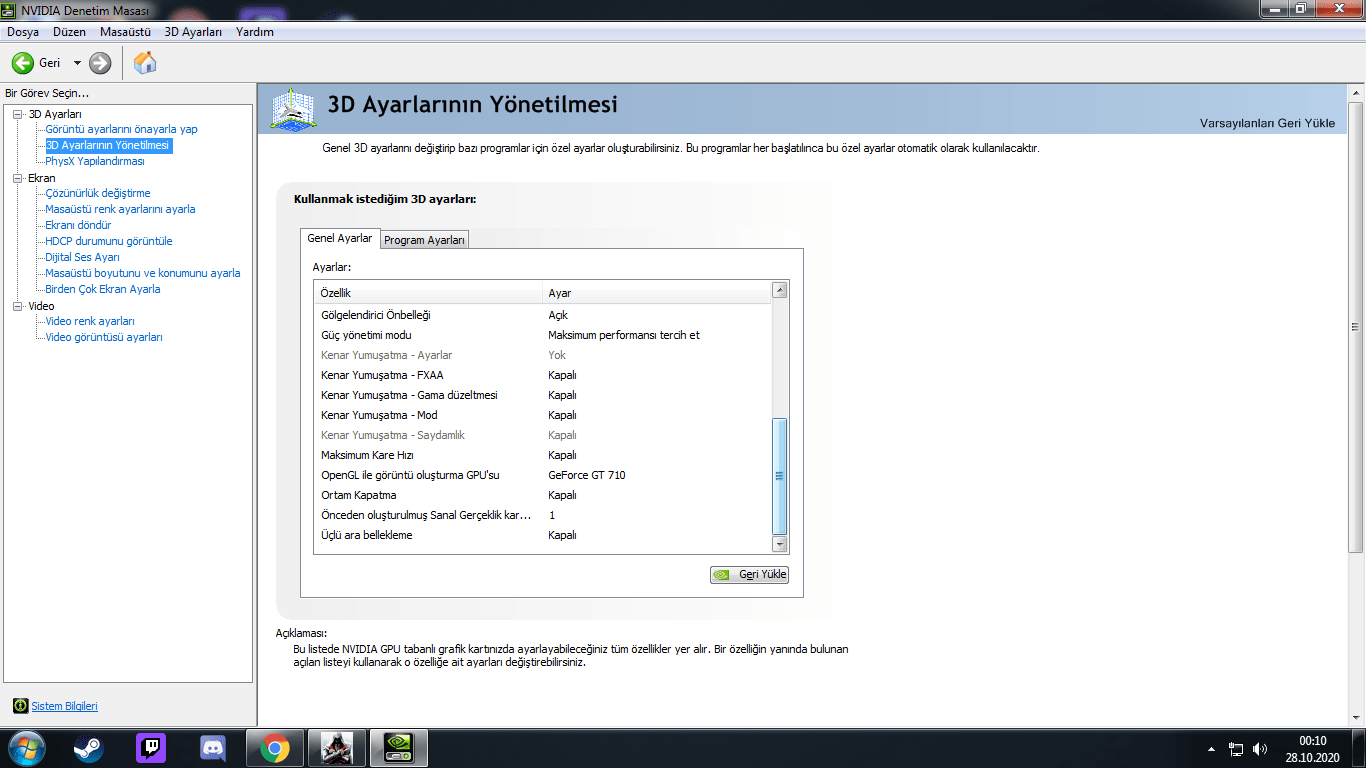
Task: Open Discord from the taskbar
Action: [213, 748]
